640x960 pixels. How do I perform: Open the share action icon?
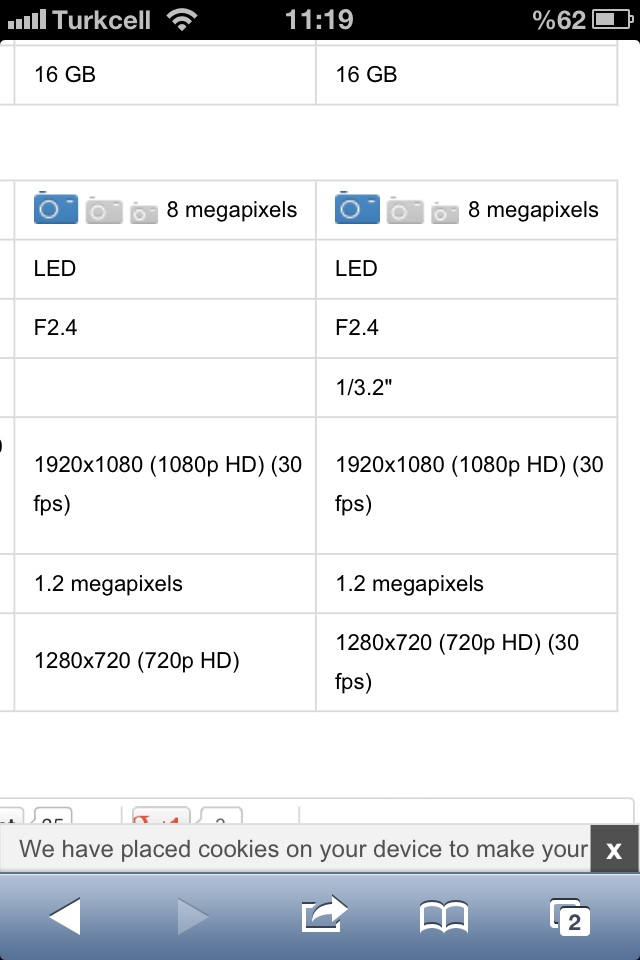click(324, 915)
